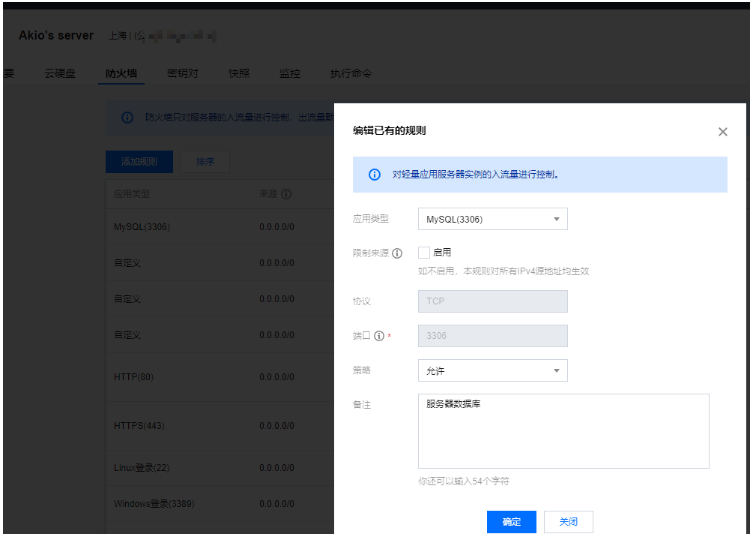Viewport: 751px width, 534px height.
Task: Switch to the 执行命令 tab
Action: [x=351, y=73]
